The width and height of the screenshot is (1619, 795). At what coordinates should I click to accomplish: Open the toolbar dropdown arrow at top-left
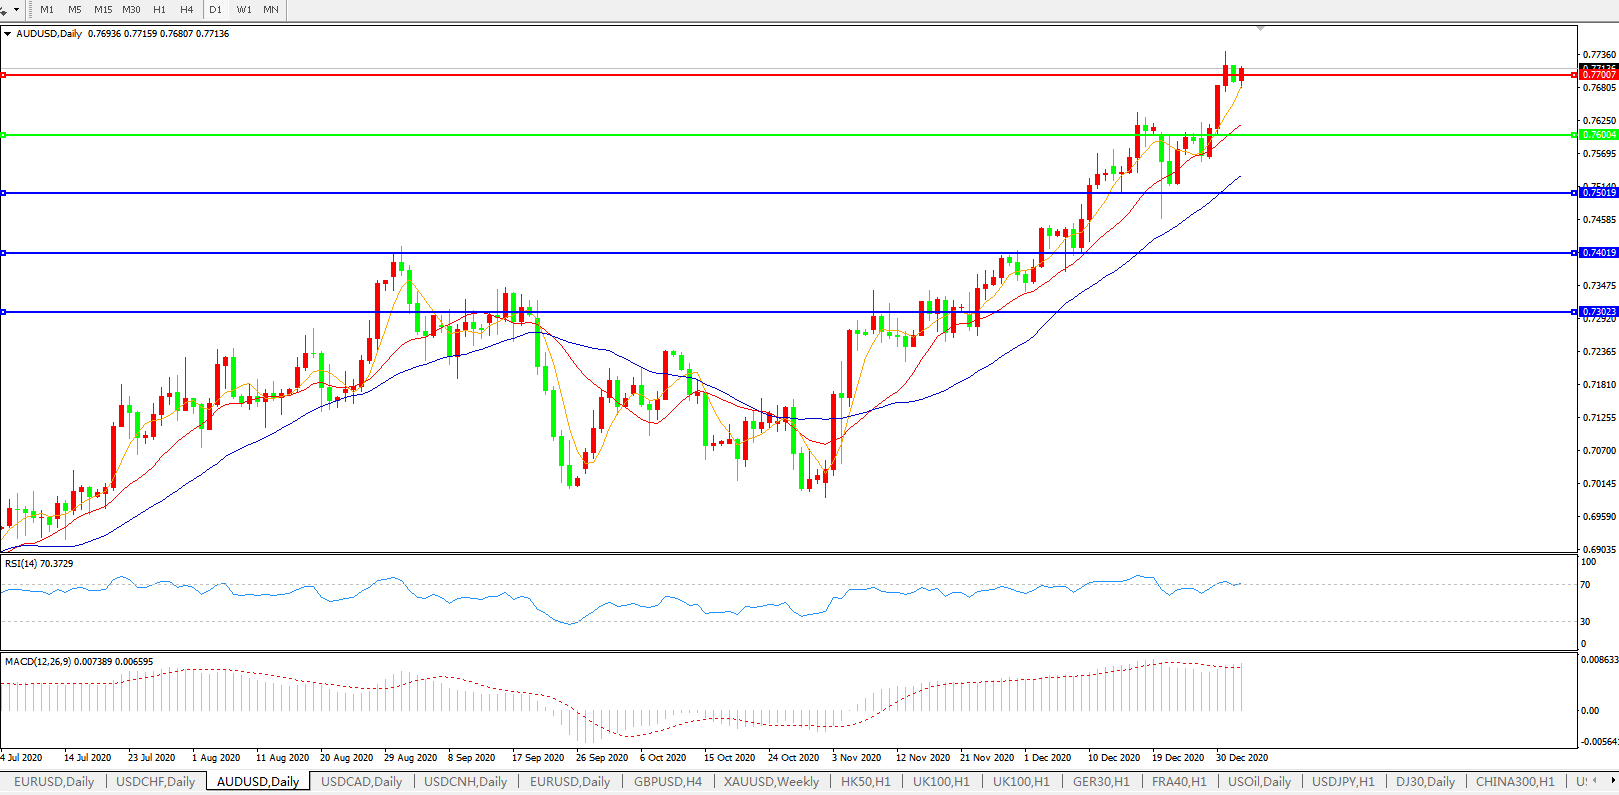(16, 9)
